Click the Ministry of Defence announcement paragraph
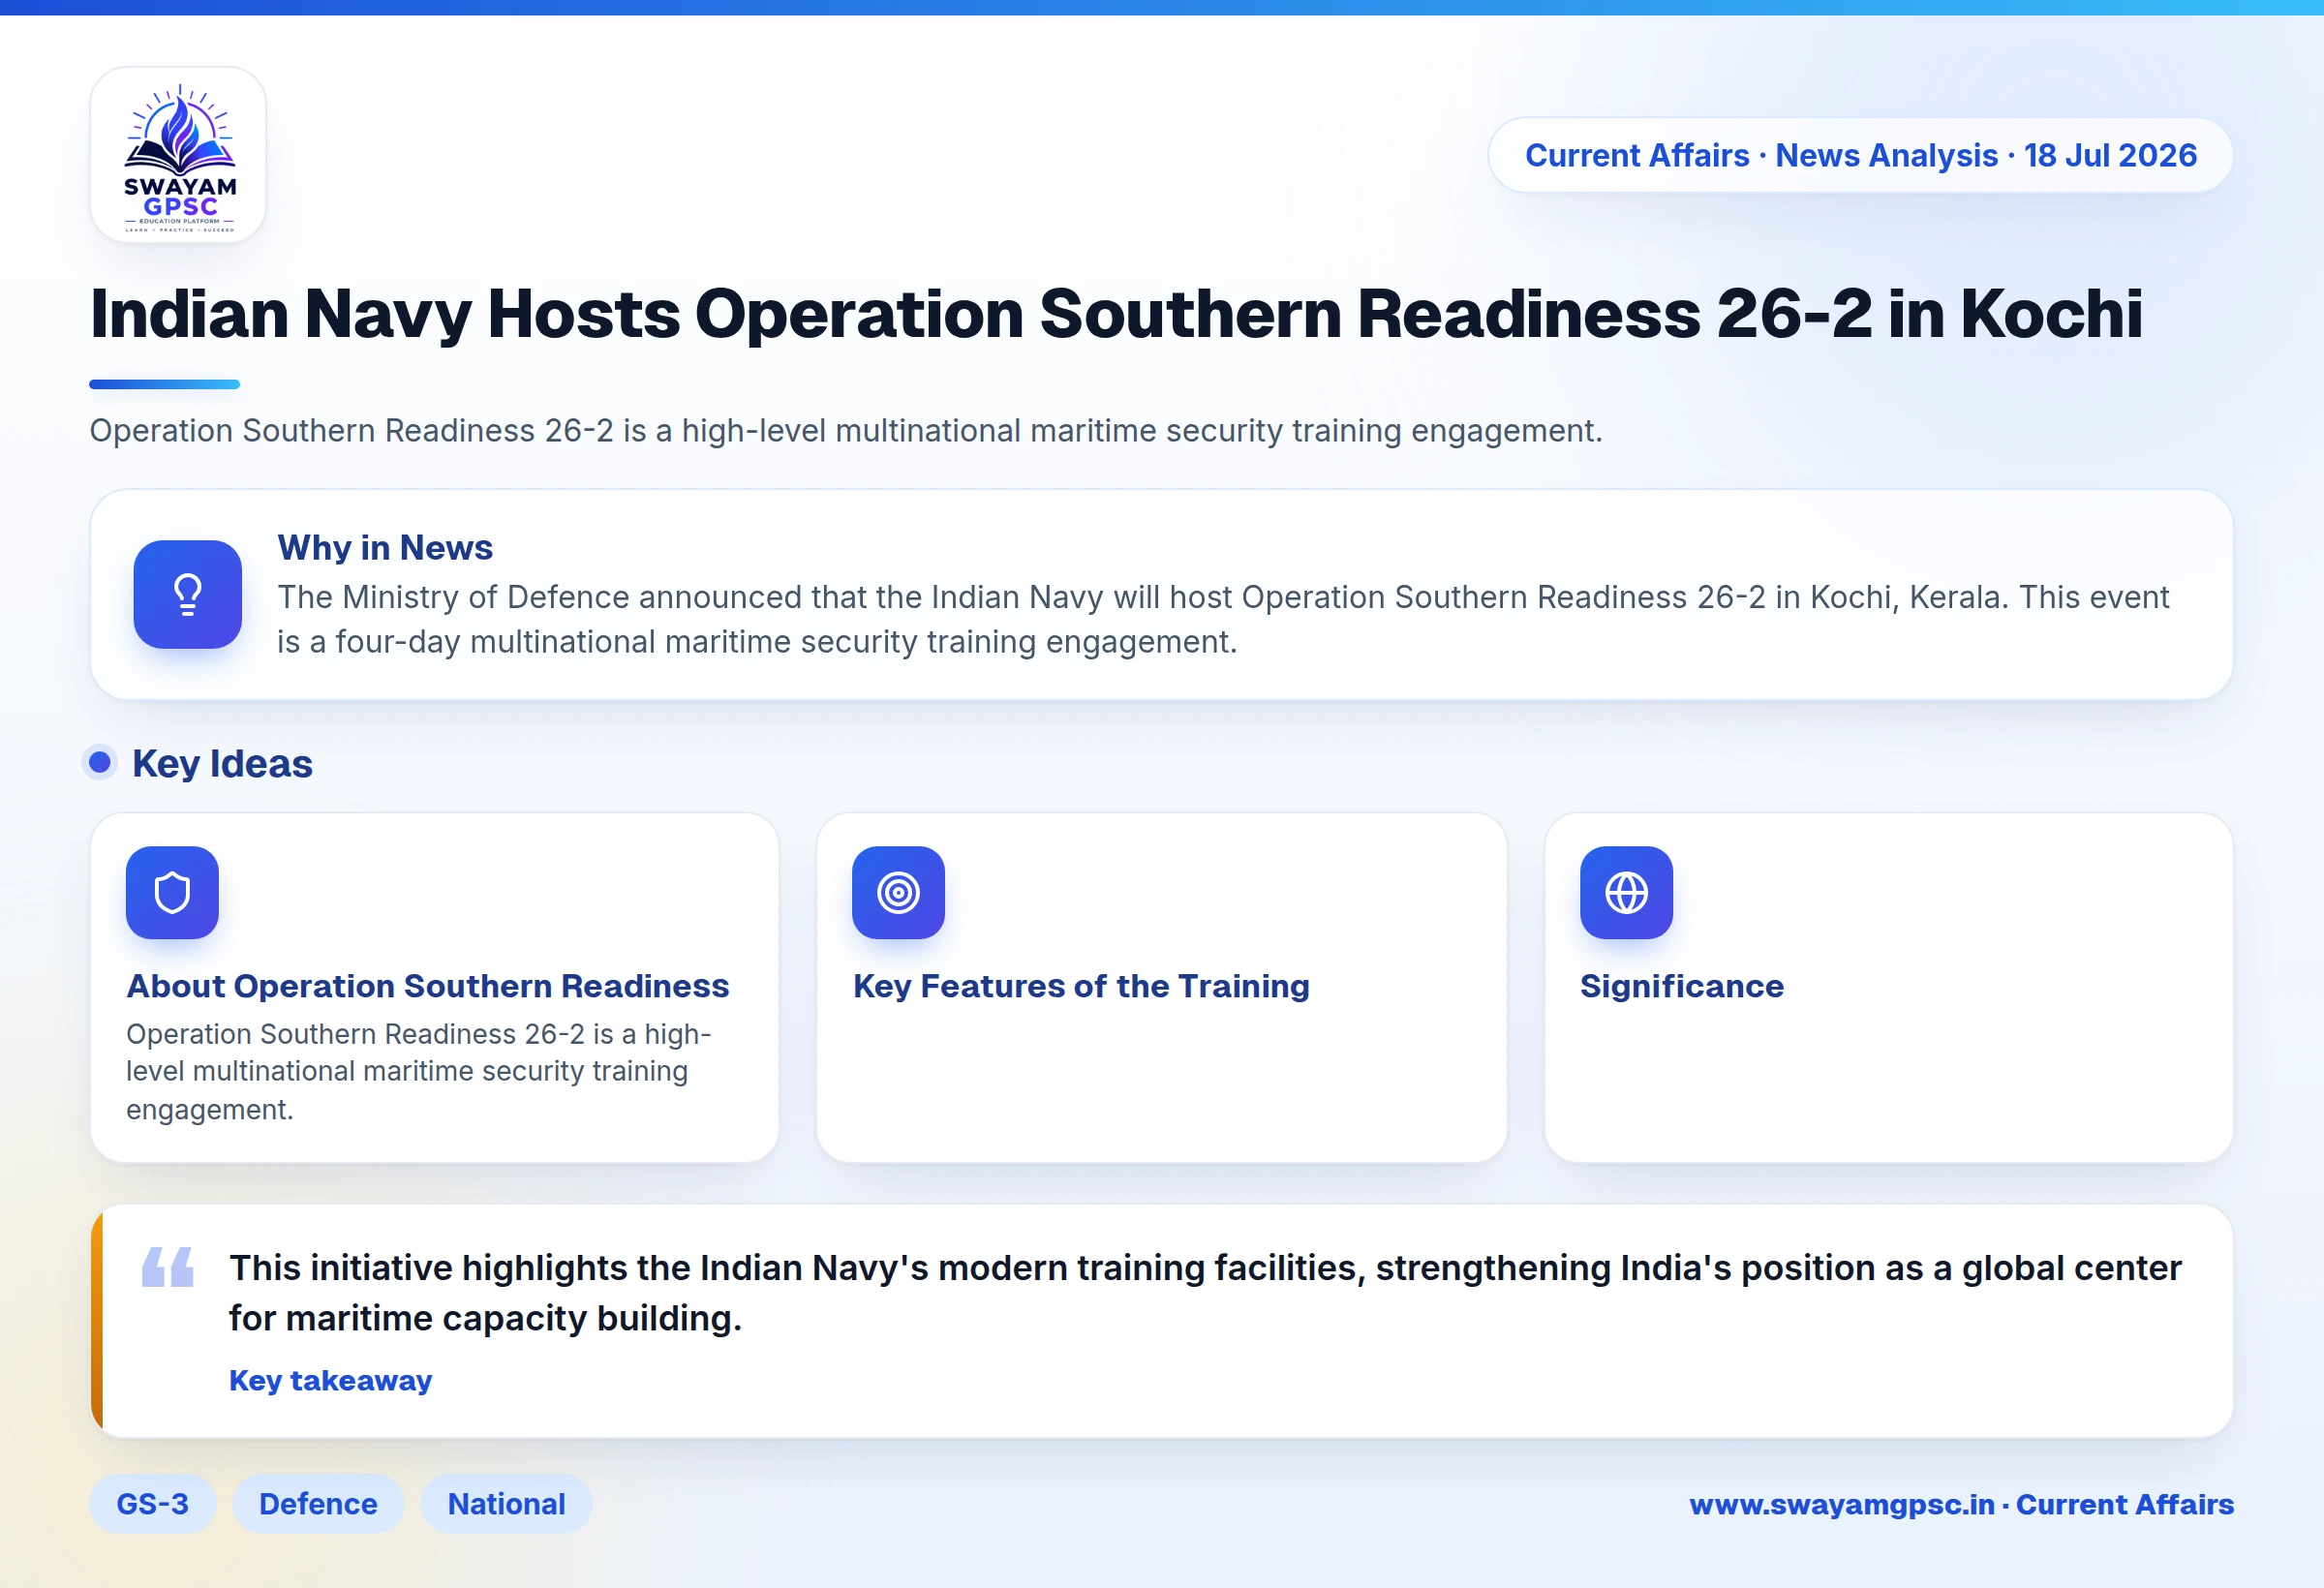This screenshot has width=2324, height=1588. pyautogui.click(x=1223, y=619)
